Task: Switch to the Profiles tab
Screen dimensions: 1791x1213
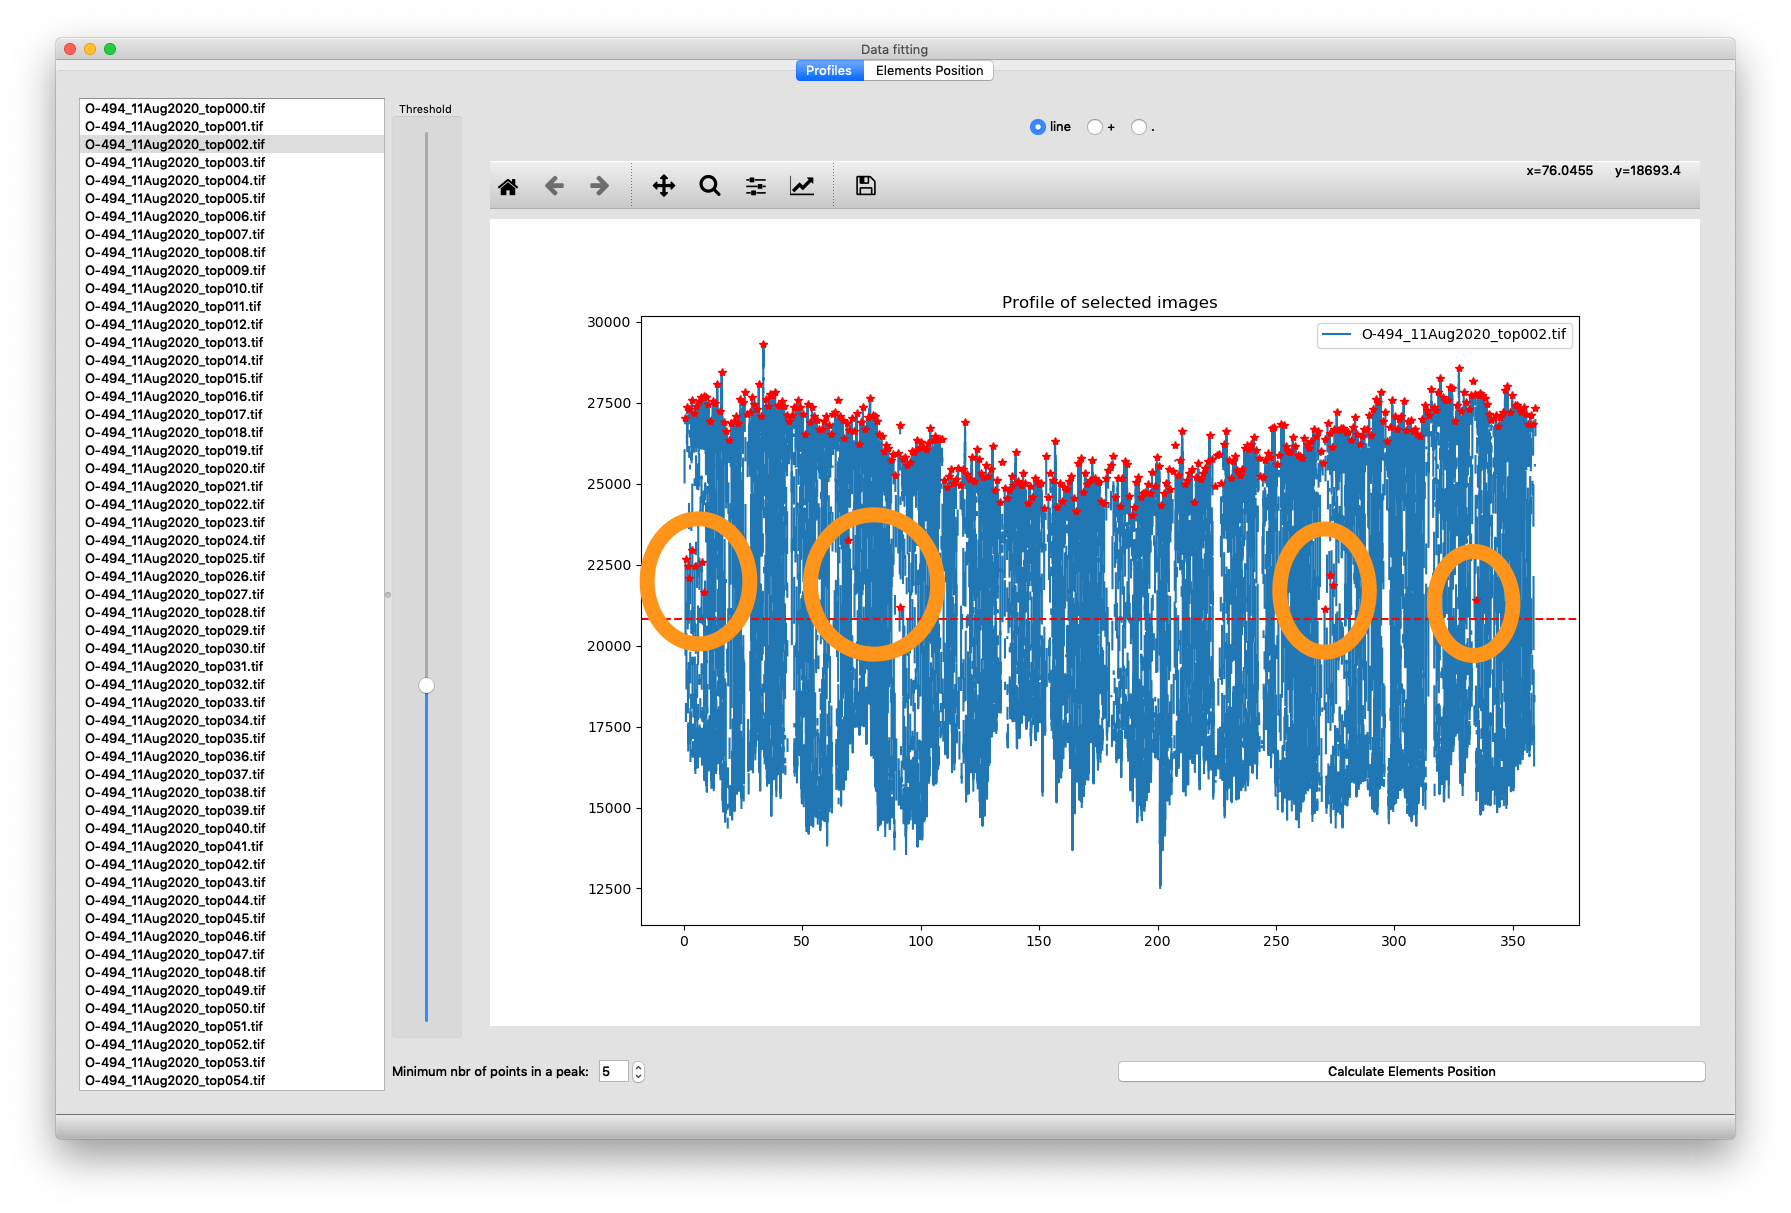Action: tap(828, 71)
